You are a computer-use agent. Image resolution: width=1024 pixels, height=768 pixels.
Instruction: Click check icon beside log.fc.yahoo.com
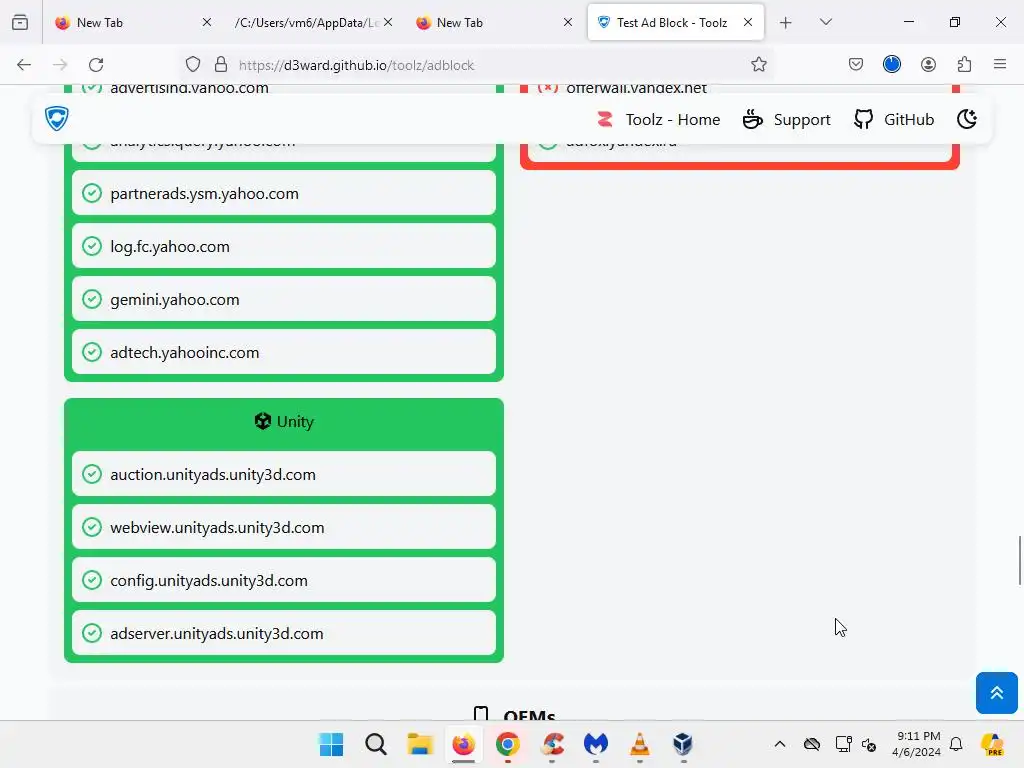pos(92,246)
